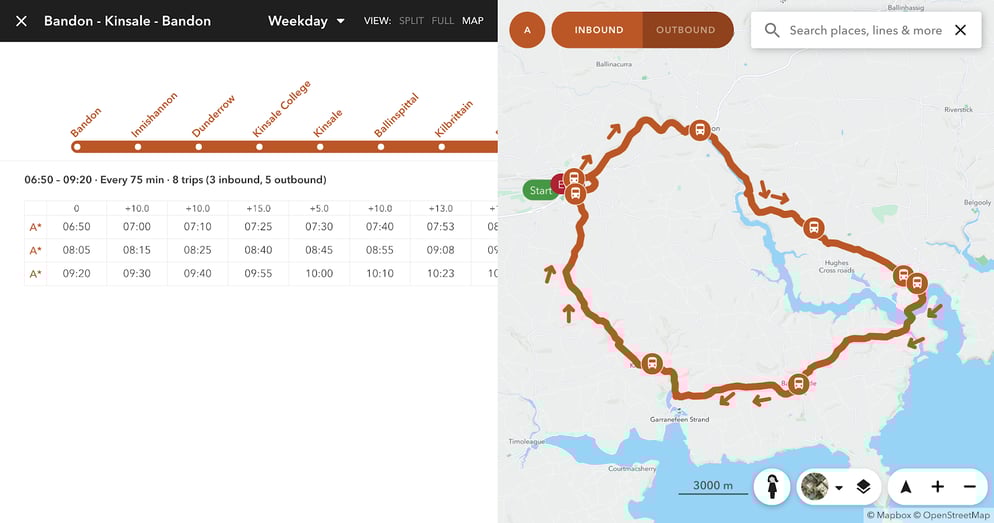Toggle the OUTBOUND direction
The image size is (994, 523).
point(685,30)
